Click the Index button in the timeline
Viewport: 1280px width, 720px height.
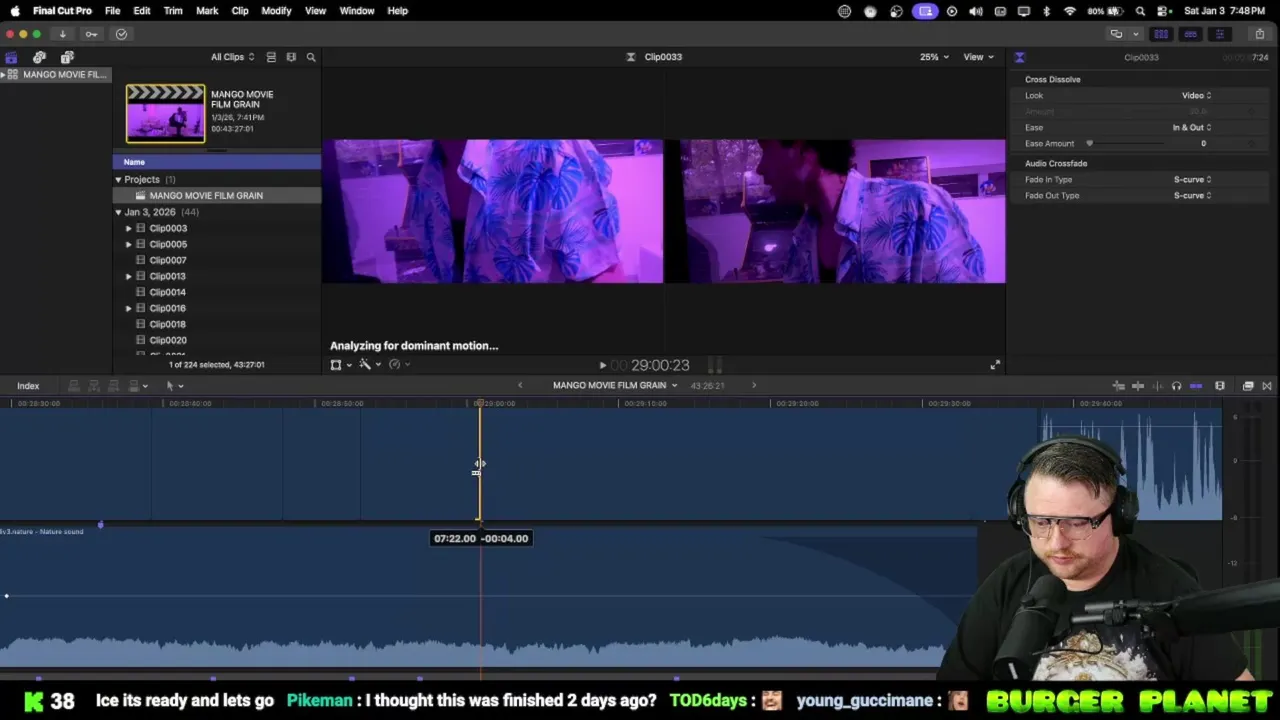coord(28,386)
